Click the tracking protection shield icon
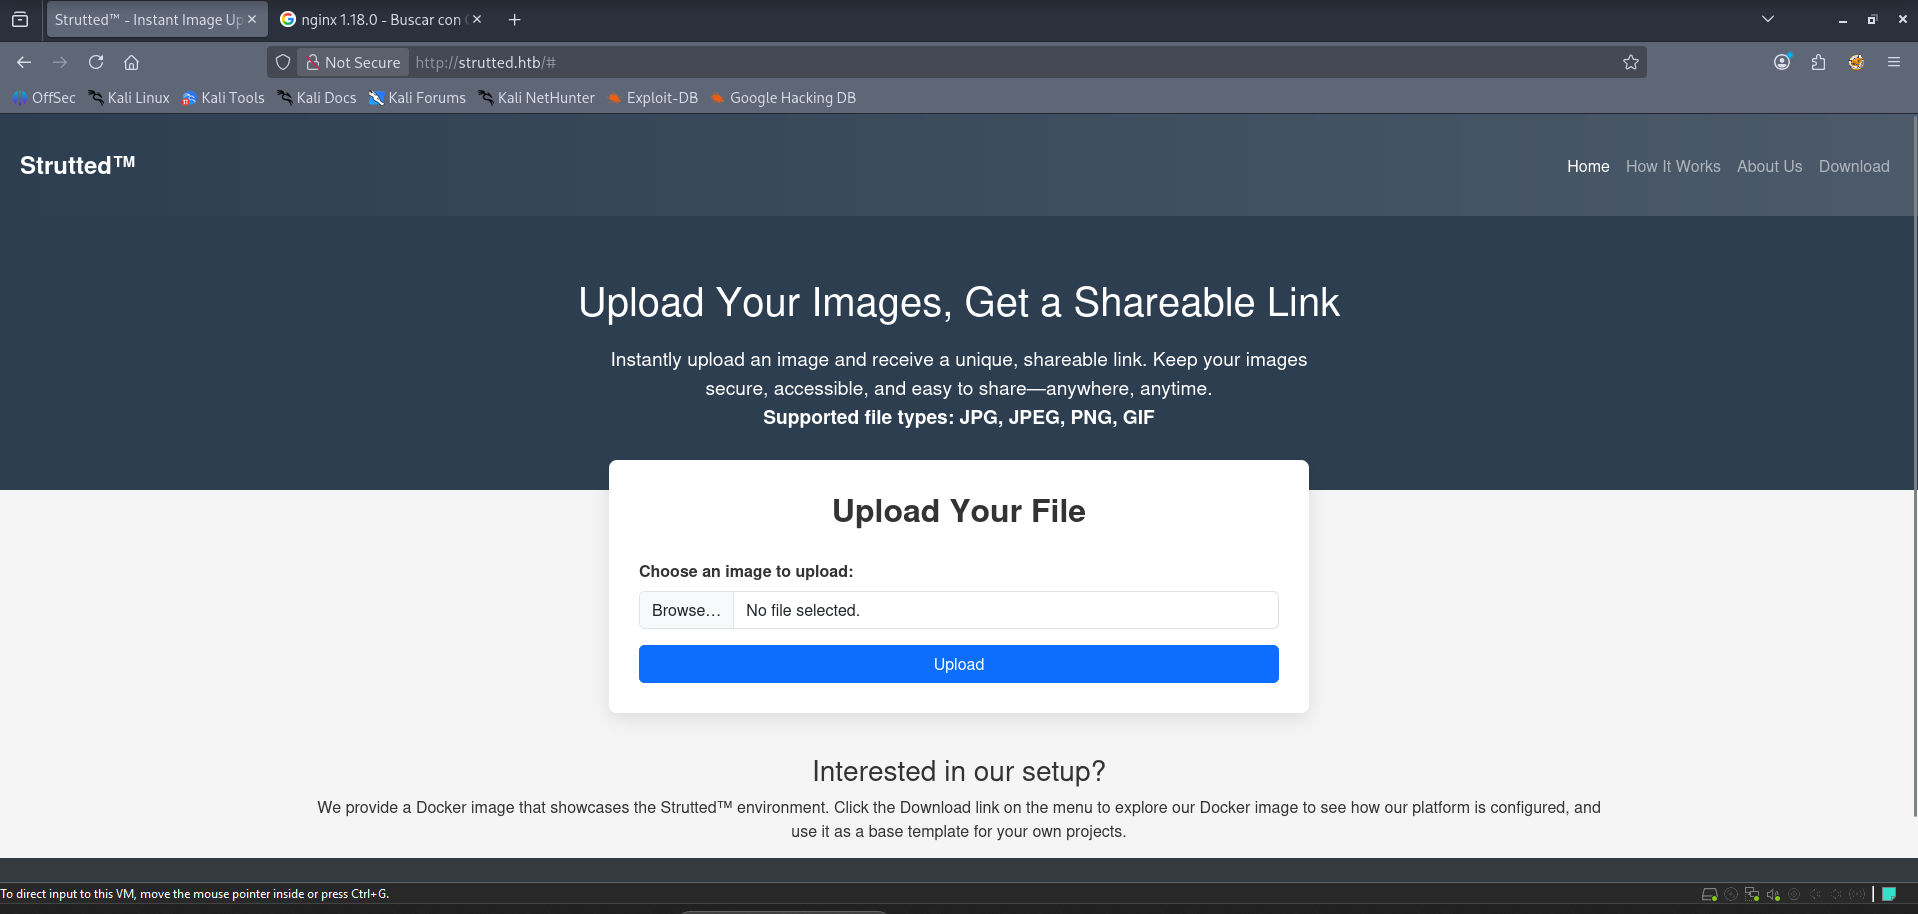This screenshot has width=1918, height=914. click(x=283, y=62)
